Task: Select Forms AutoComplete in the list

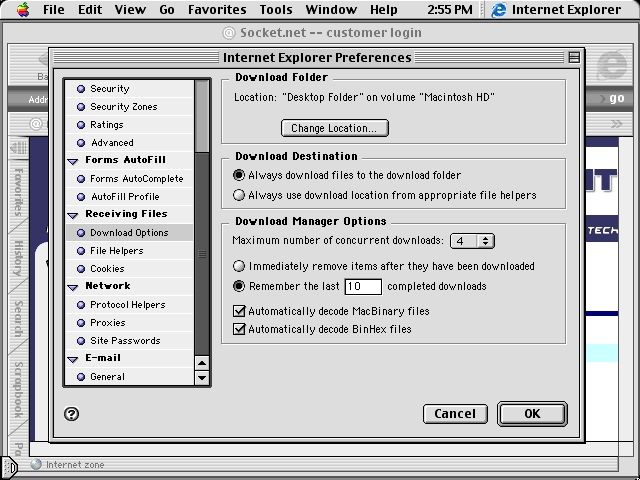Action: [130, 178]
